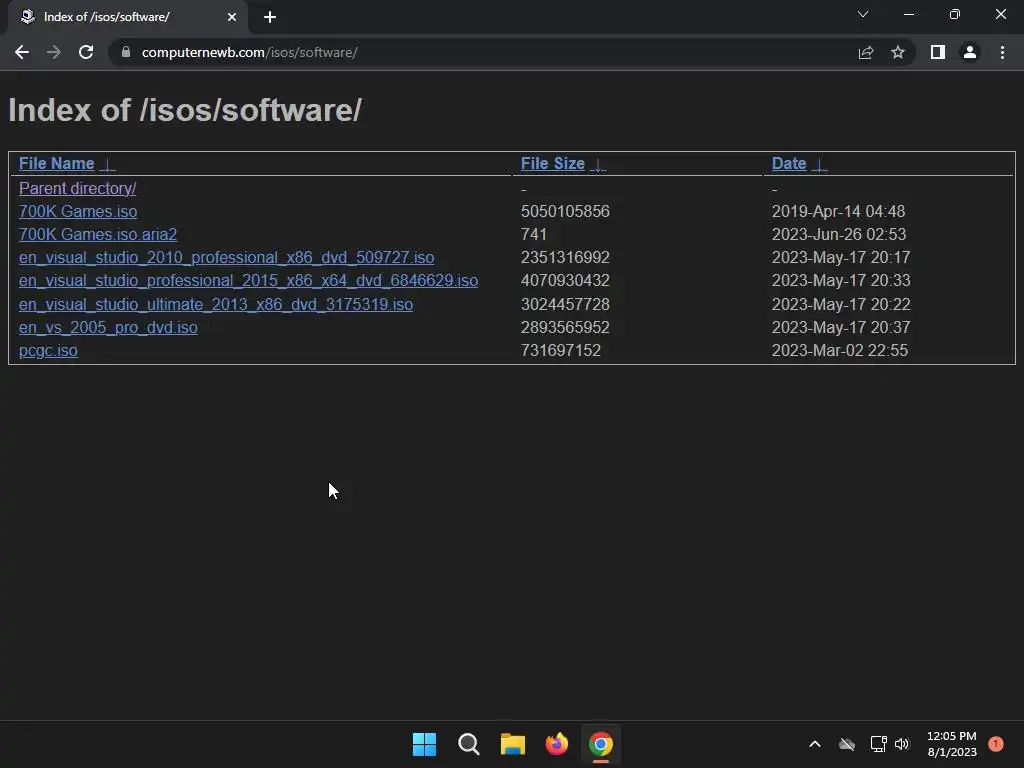Screen dimensions: 1024x768
Task: Download Visual Studio Professional 2015 iso
Action: tap(248, 281)
